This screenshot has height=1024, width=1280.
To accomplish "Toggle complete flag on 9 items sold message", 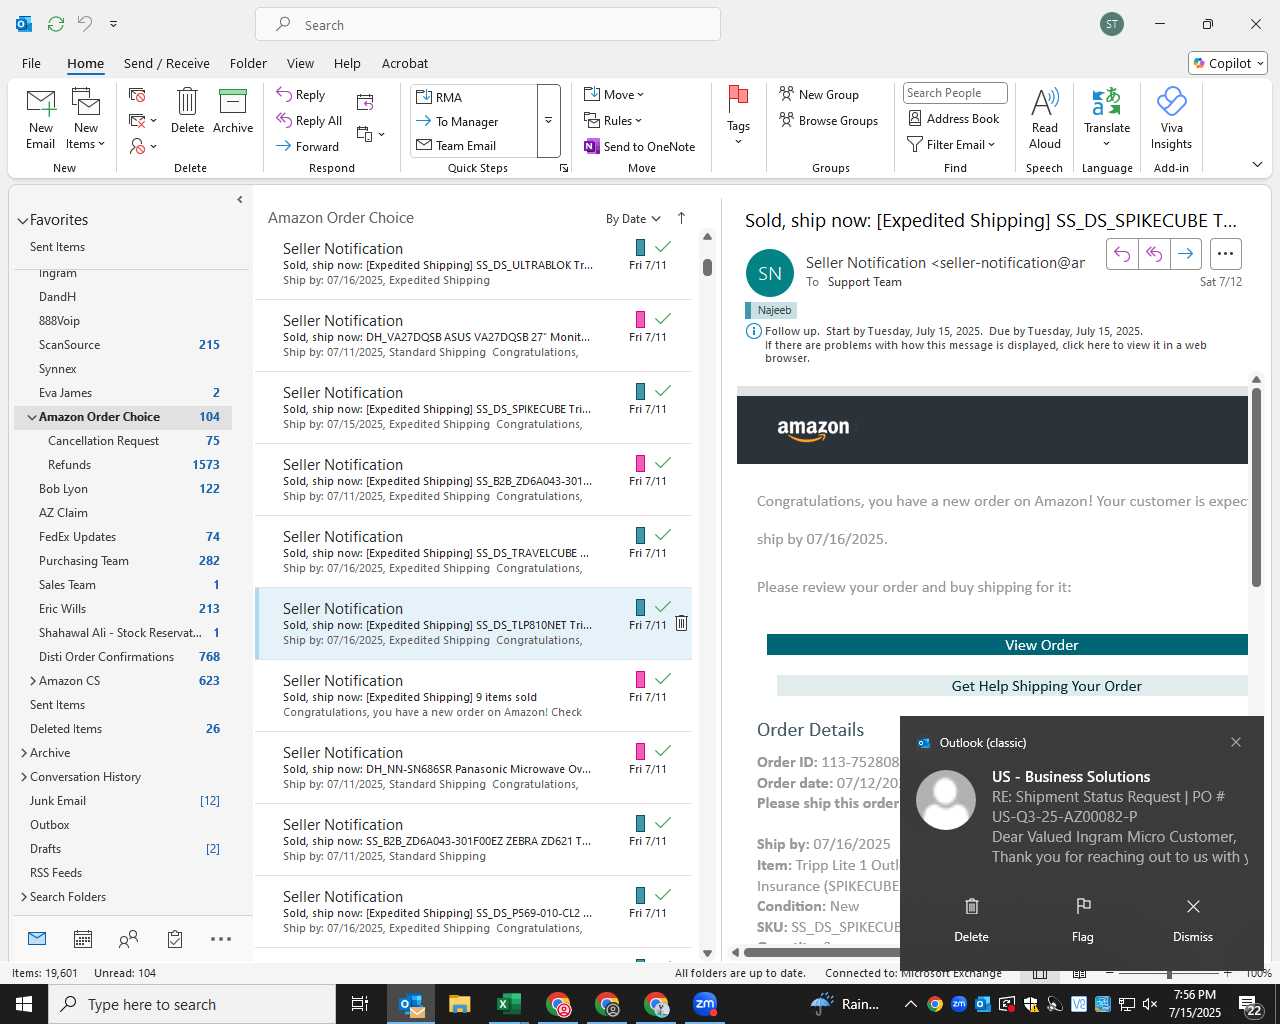I will click(663, 678).
